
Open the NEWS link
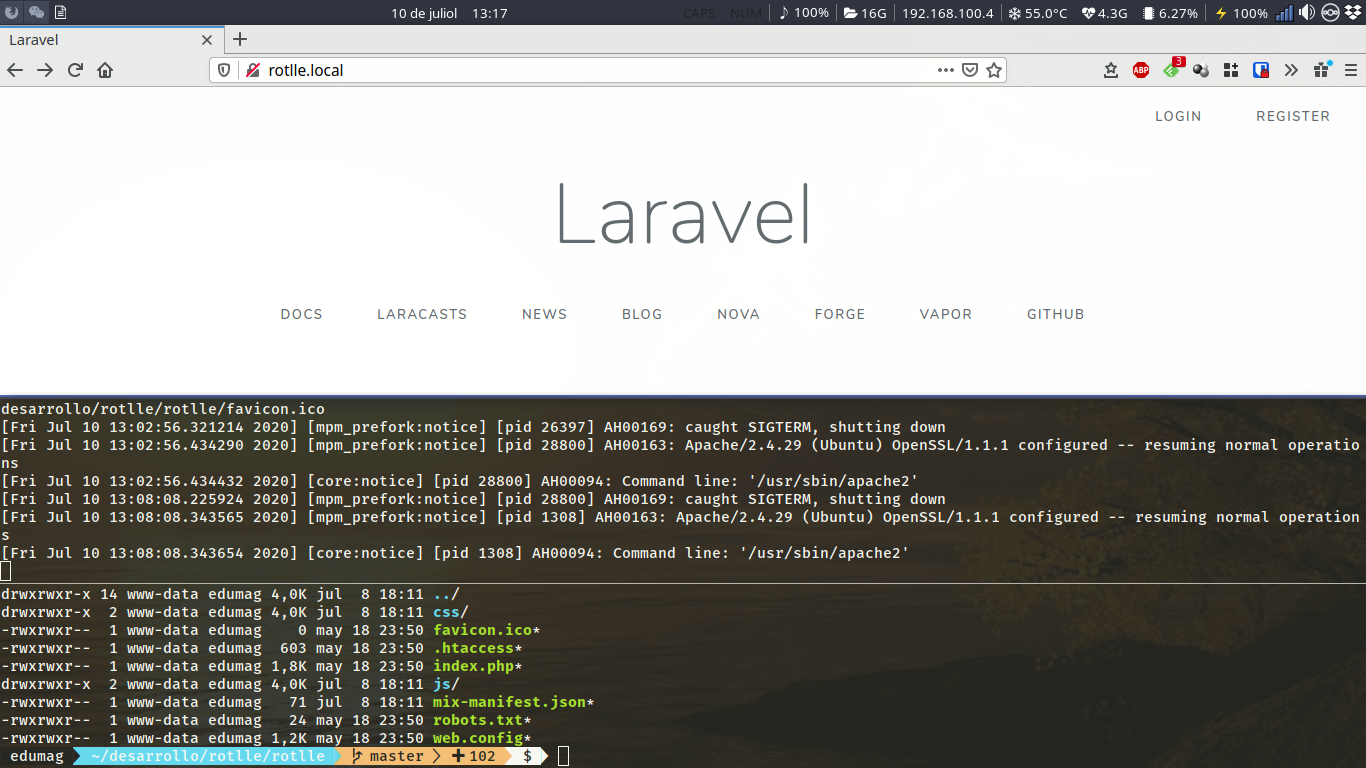545,314
